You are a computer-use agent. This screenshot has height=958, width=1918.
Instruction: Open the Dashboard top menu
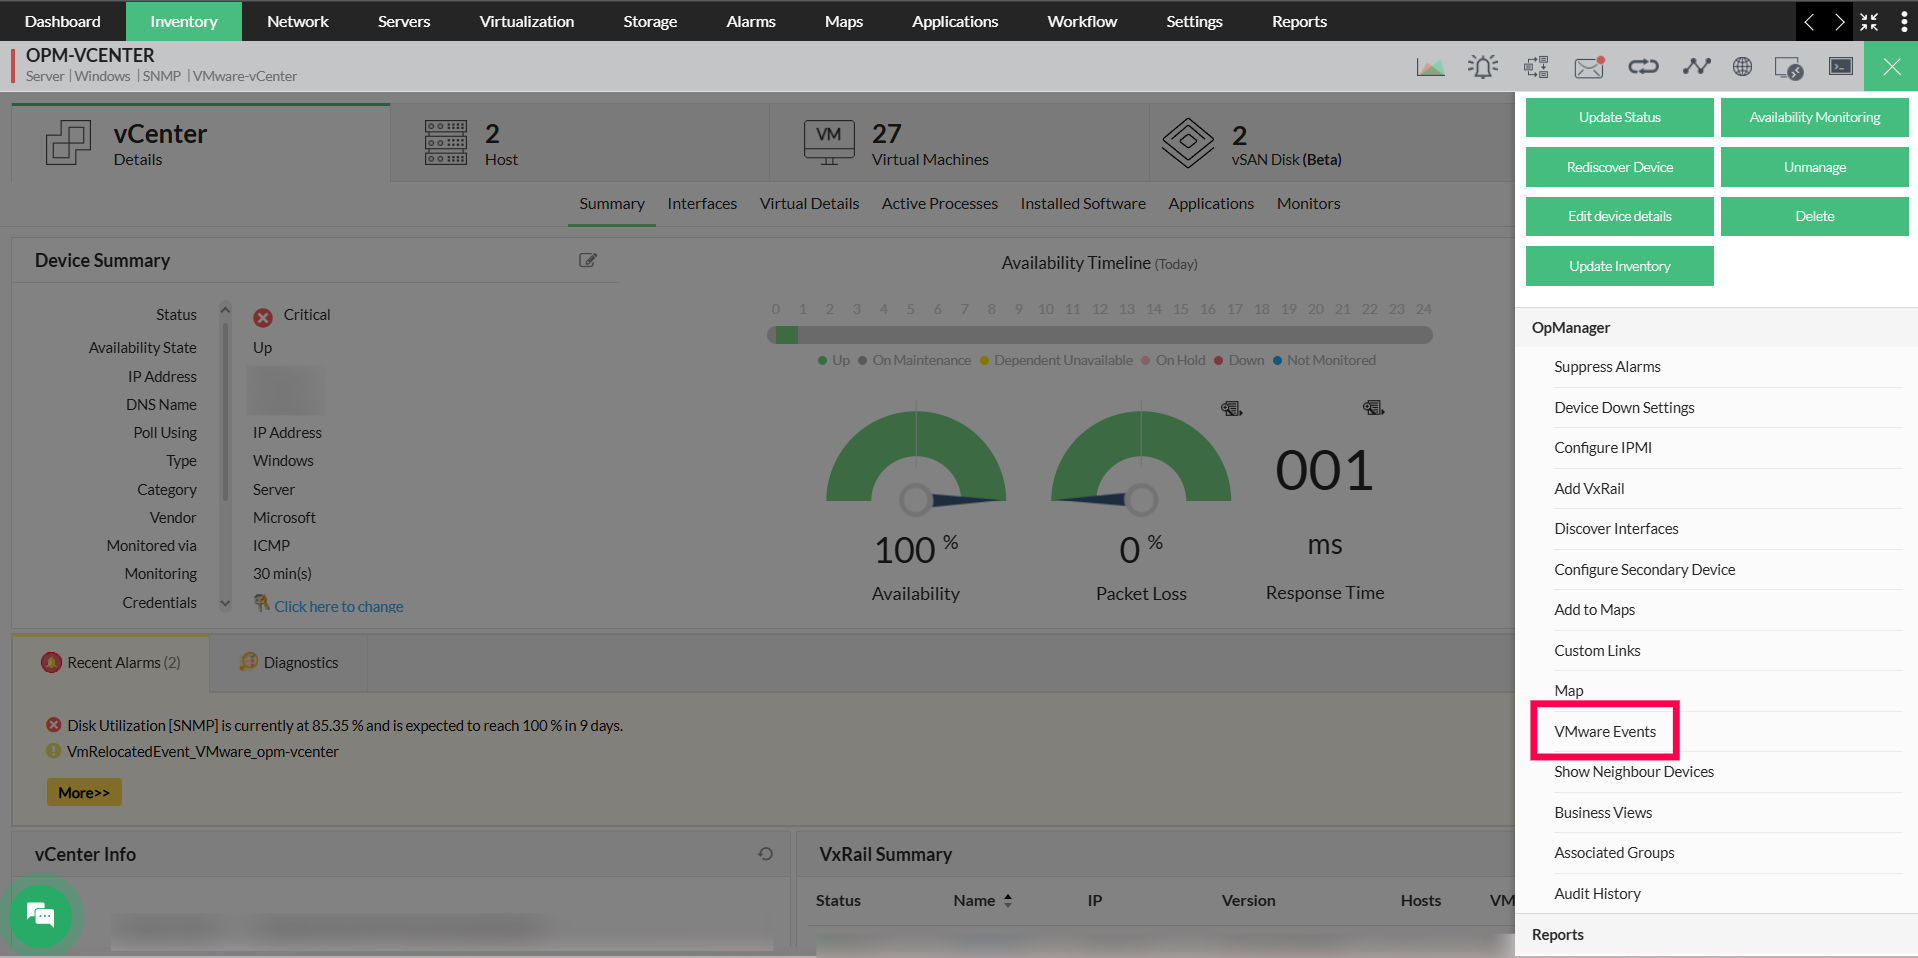coord(62,21)
